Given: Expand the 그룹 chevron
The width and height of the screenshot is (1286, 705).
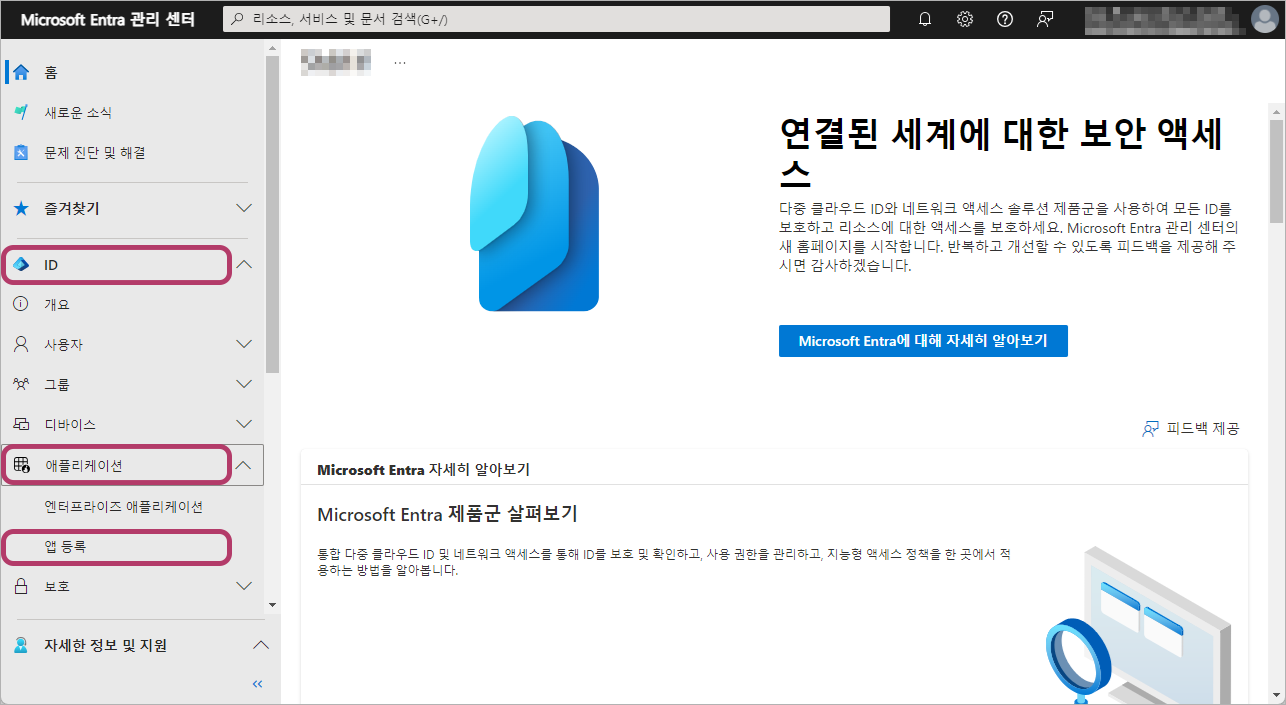Looking at the screenshot, I should pos(244,384).
